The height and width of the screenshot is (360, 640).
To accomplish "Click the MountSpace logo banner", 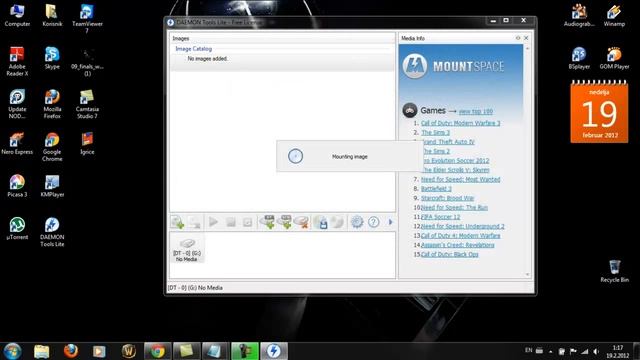I will 453,66.
